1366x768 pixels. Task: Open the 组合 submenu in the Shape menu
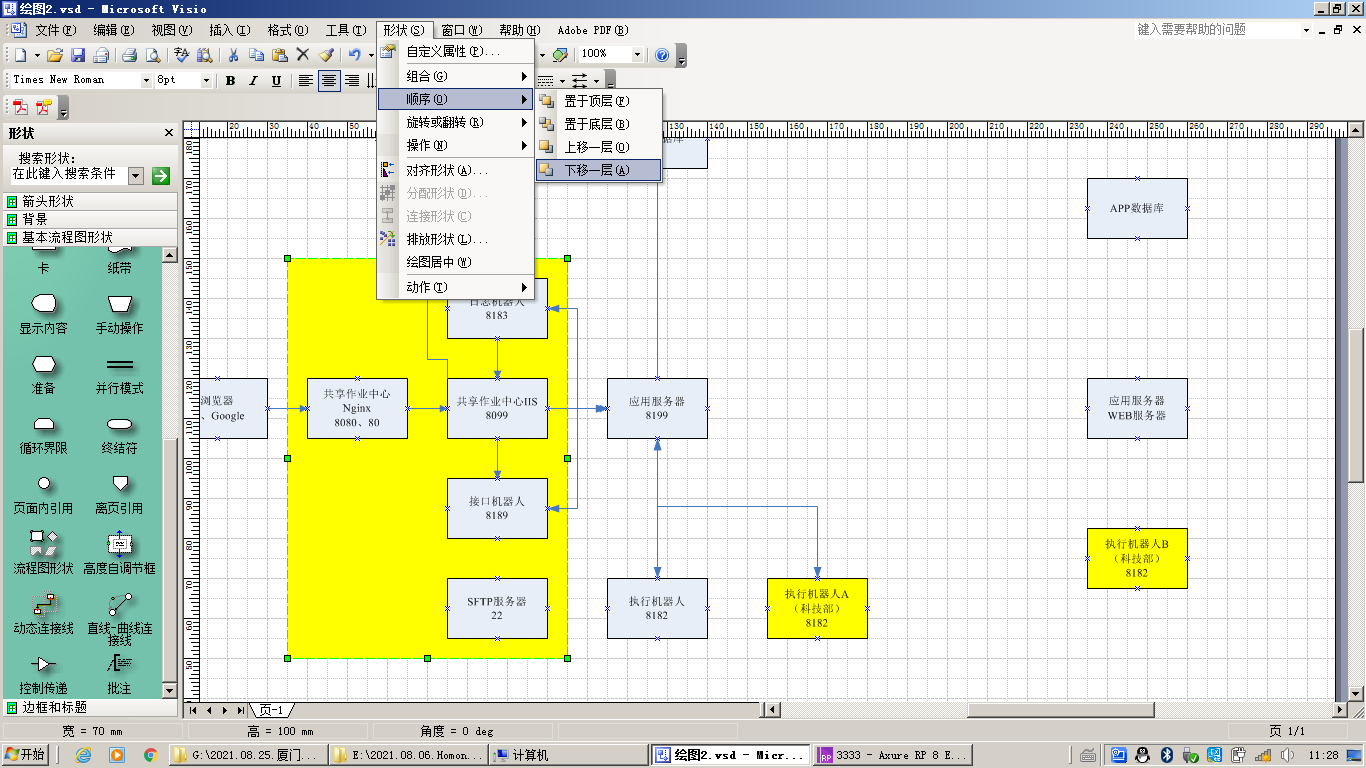[x=455, y=76]
